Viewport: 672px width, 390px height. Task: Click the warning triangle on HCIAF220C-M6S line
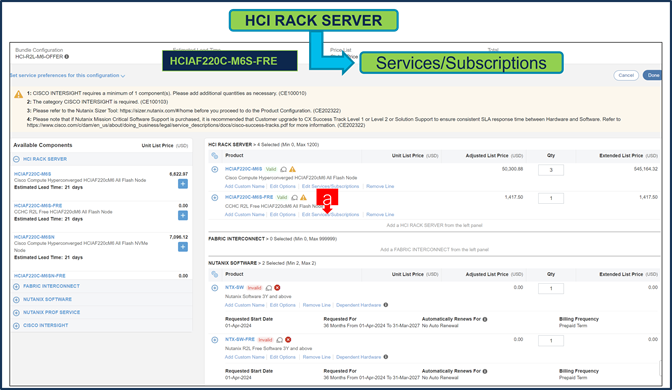coord(292,169)
